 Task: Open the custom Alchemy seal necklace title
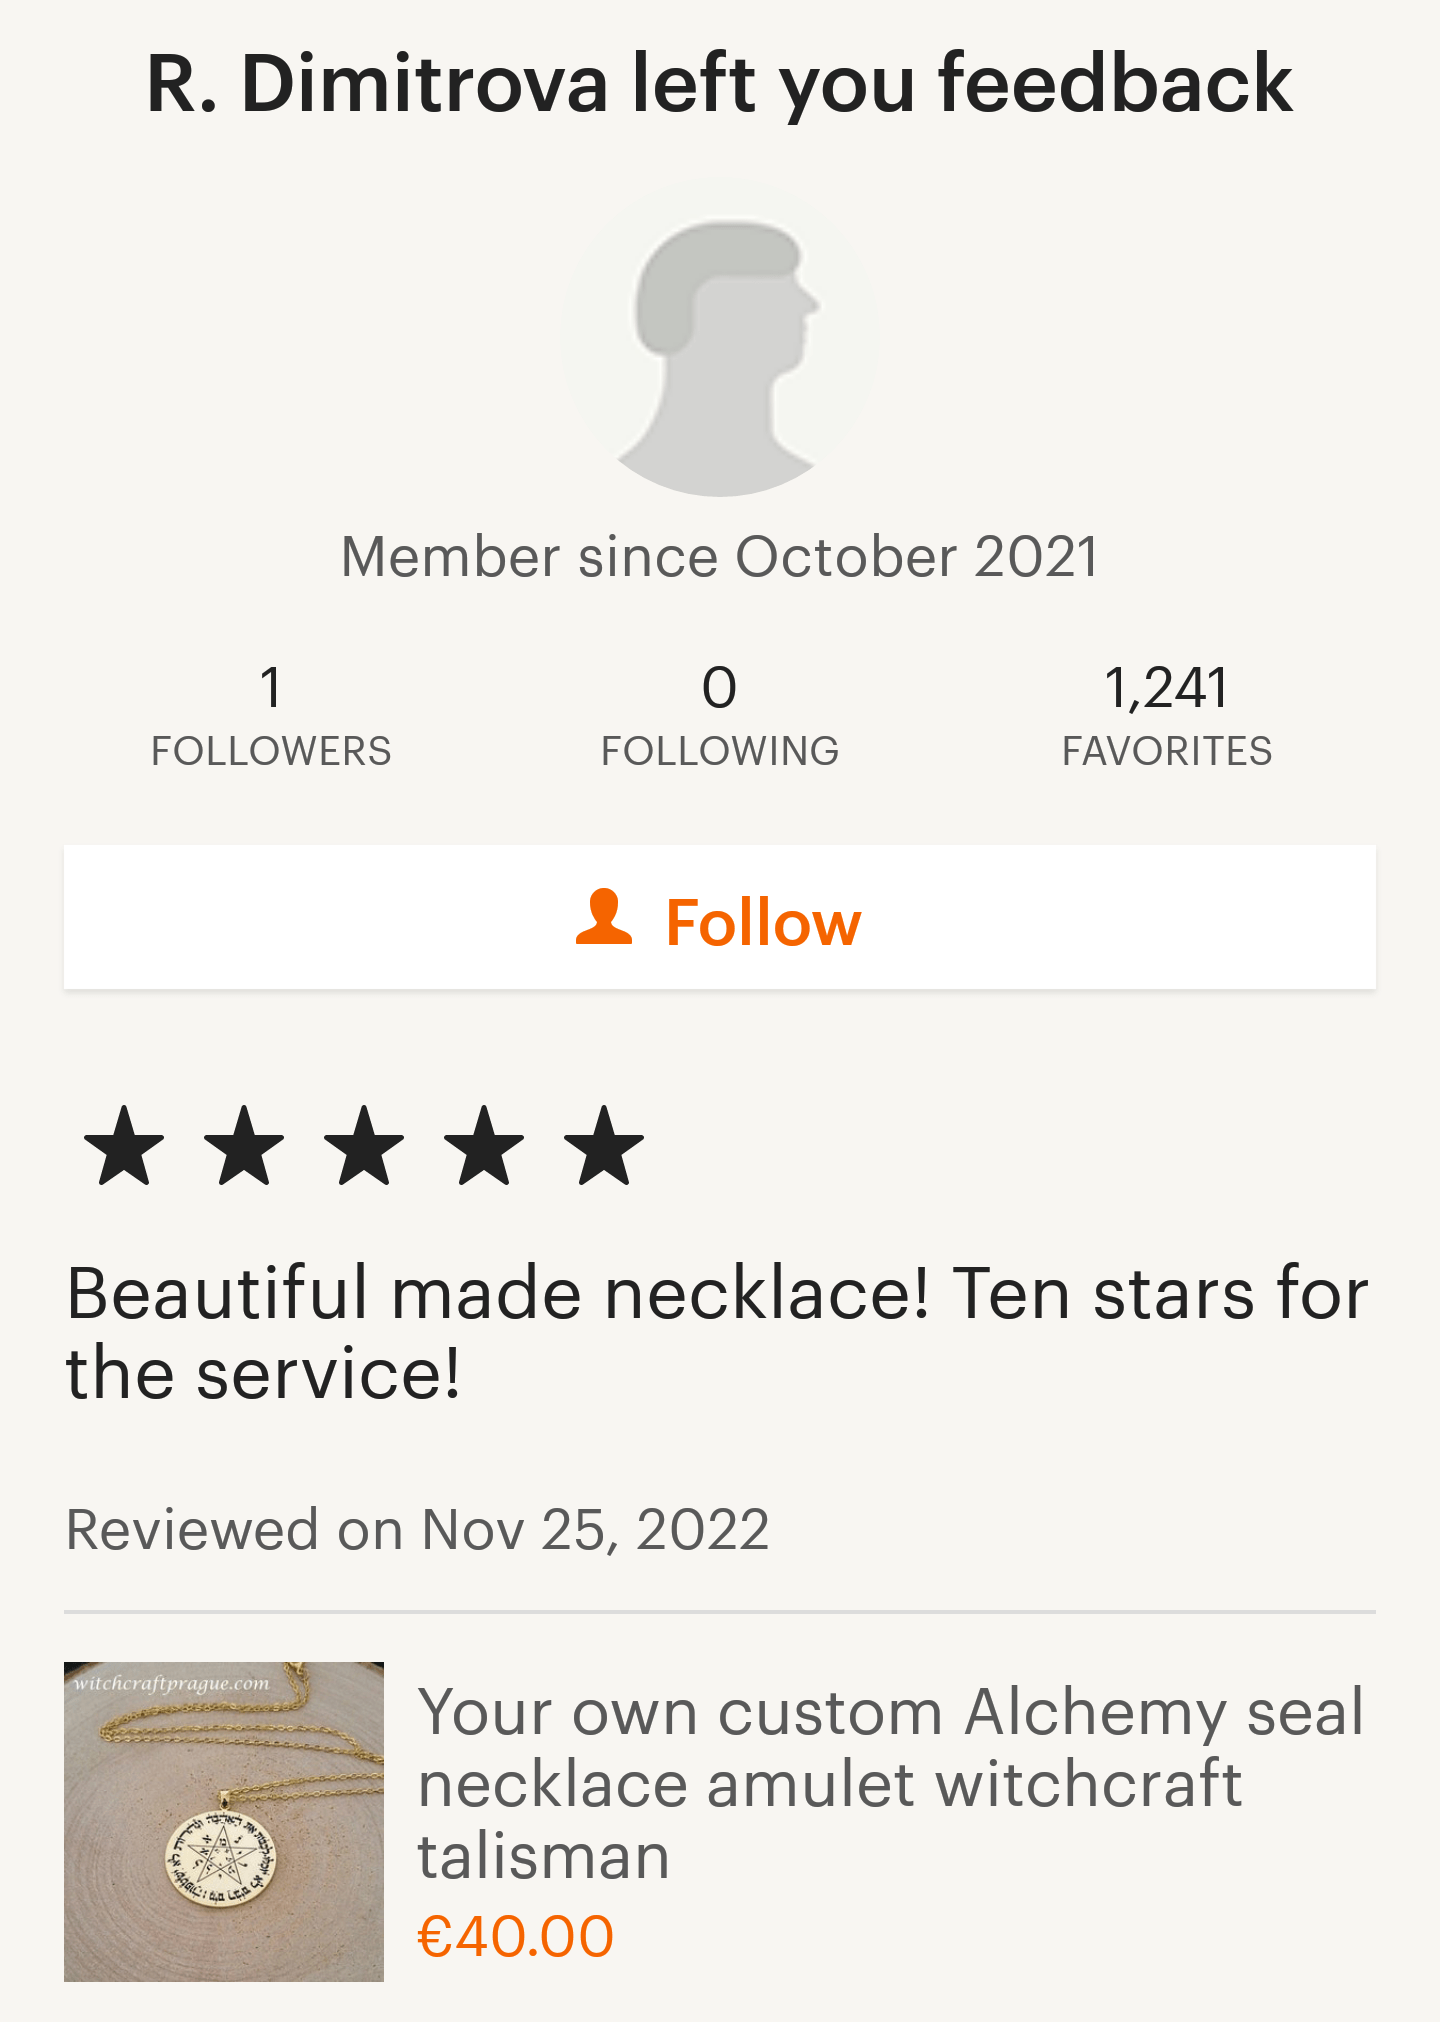coord(890,1784)
